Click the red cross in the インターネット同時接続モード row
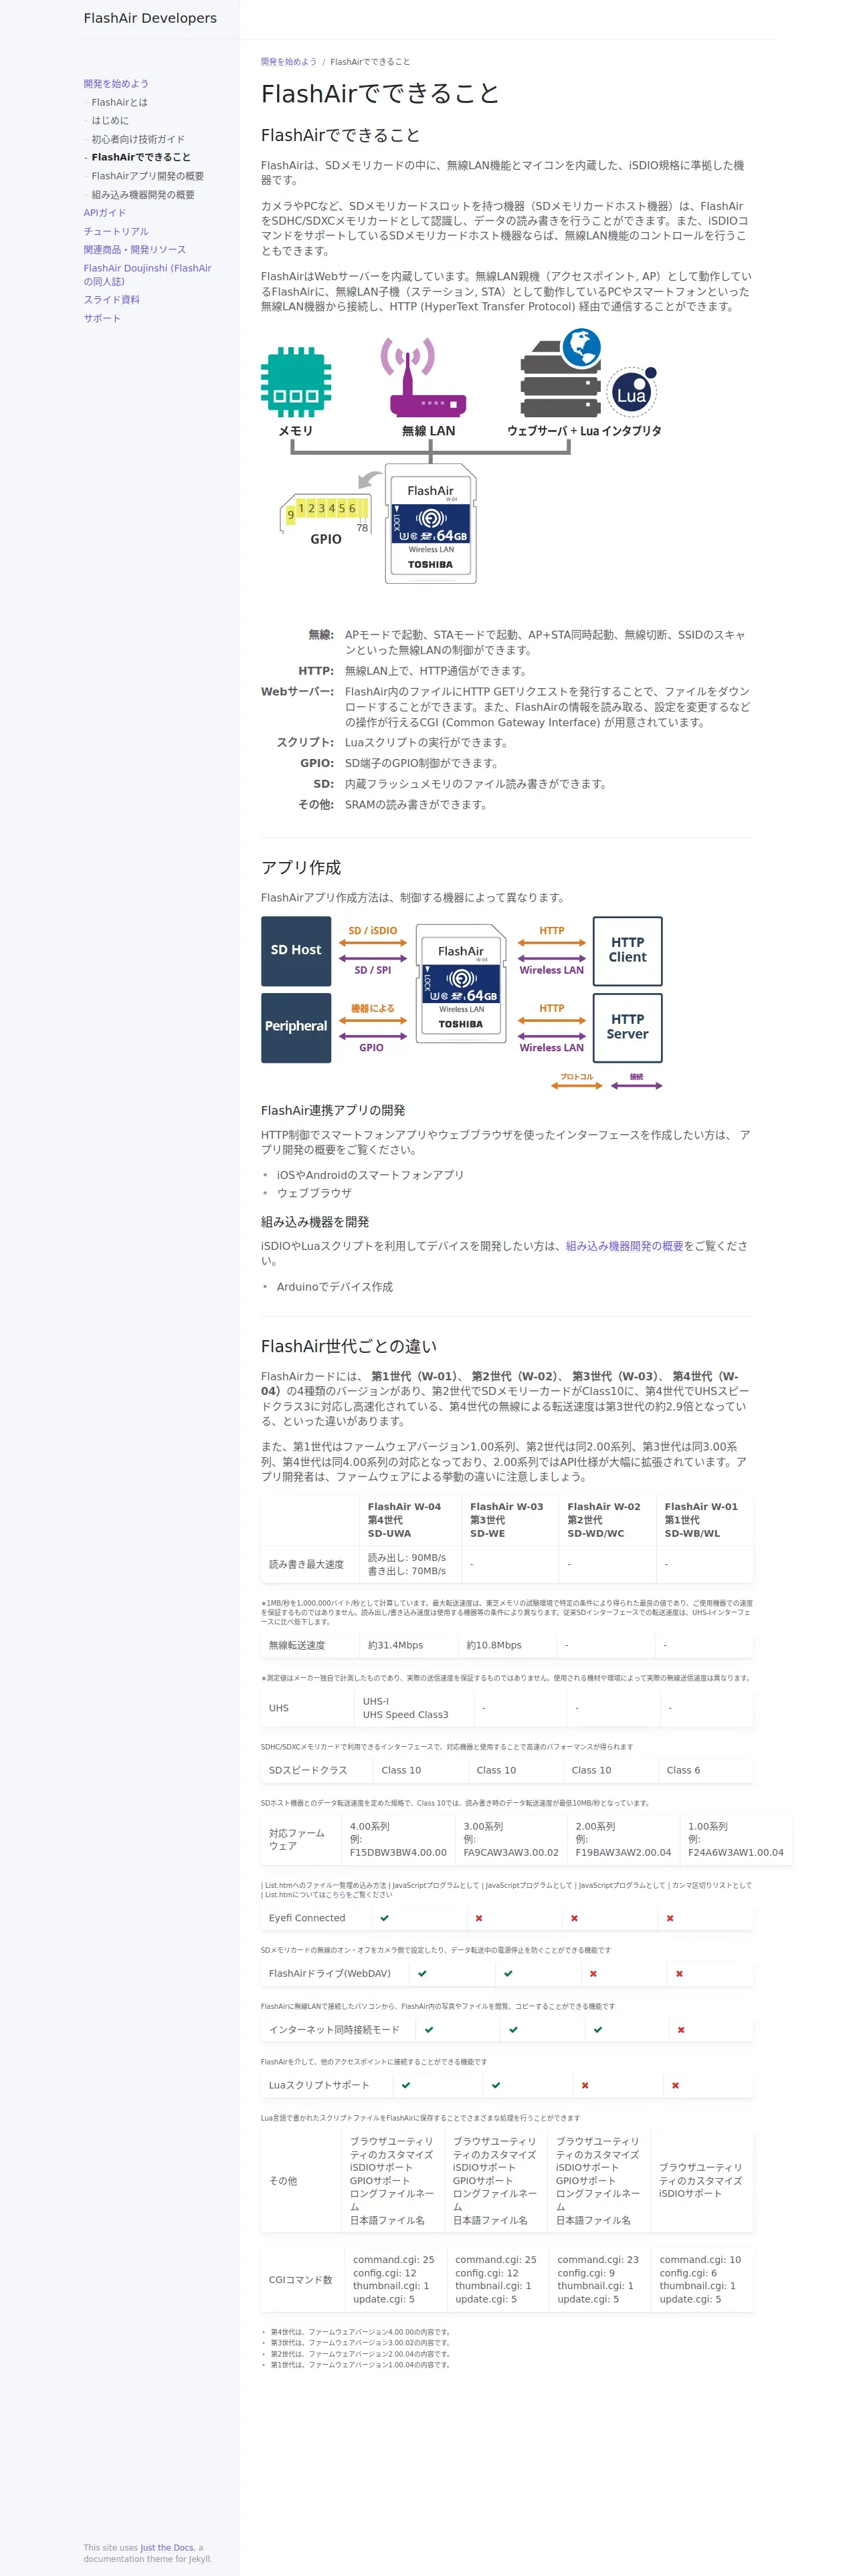 [x=681, y=2029]
